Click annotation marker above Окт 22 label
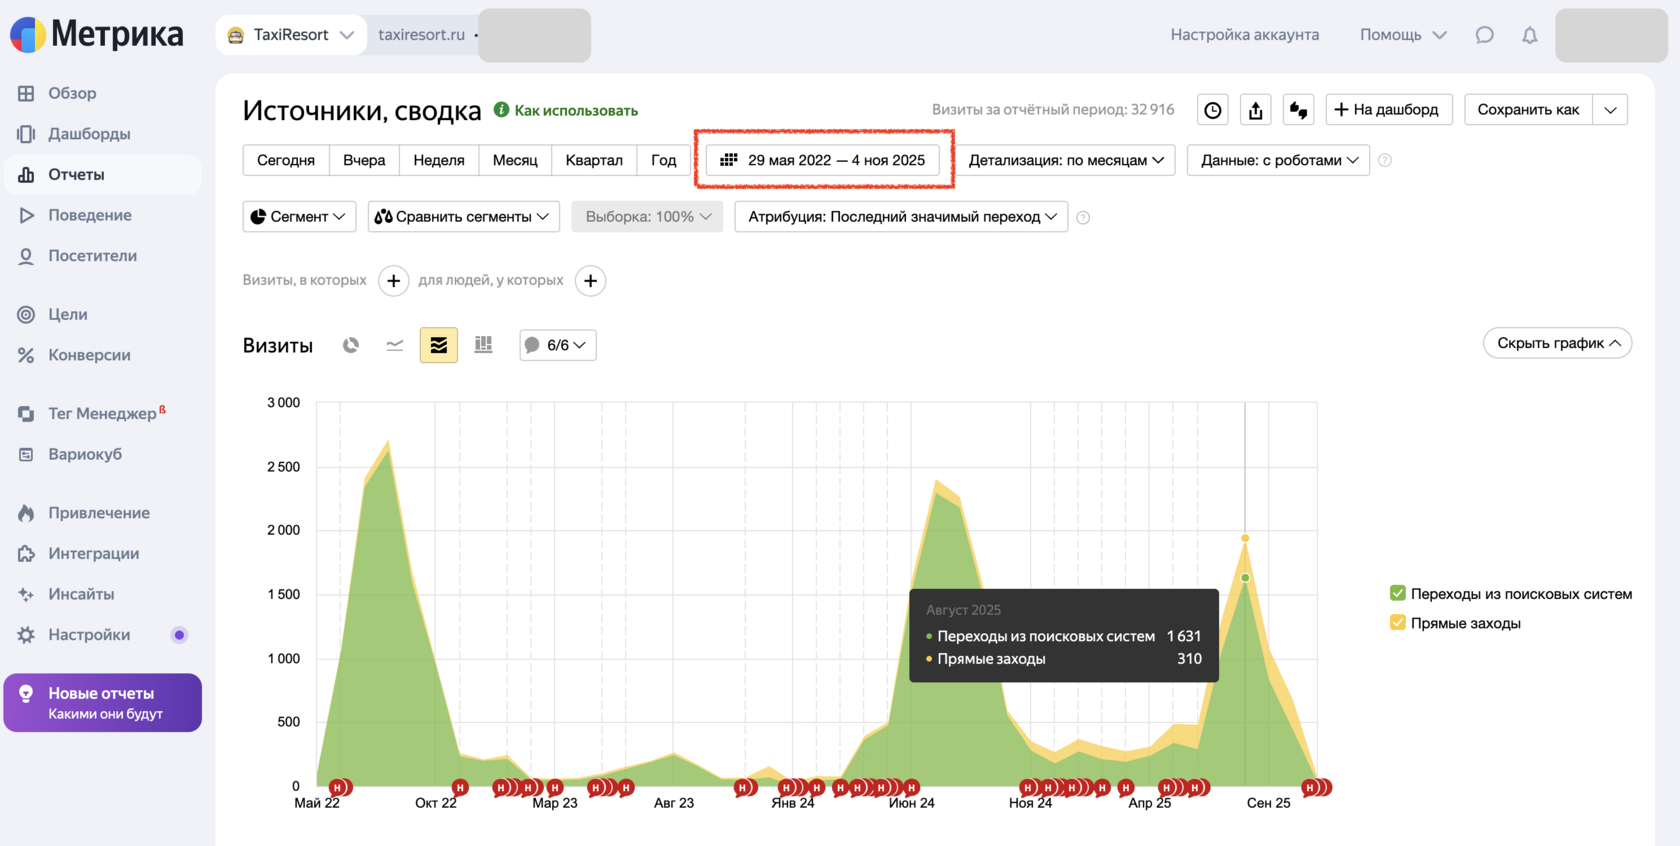 tap(460, 788)
